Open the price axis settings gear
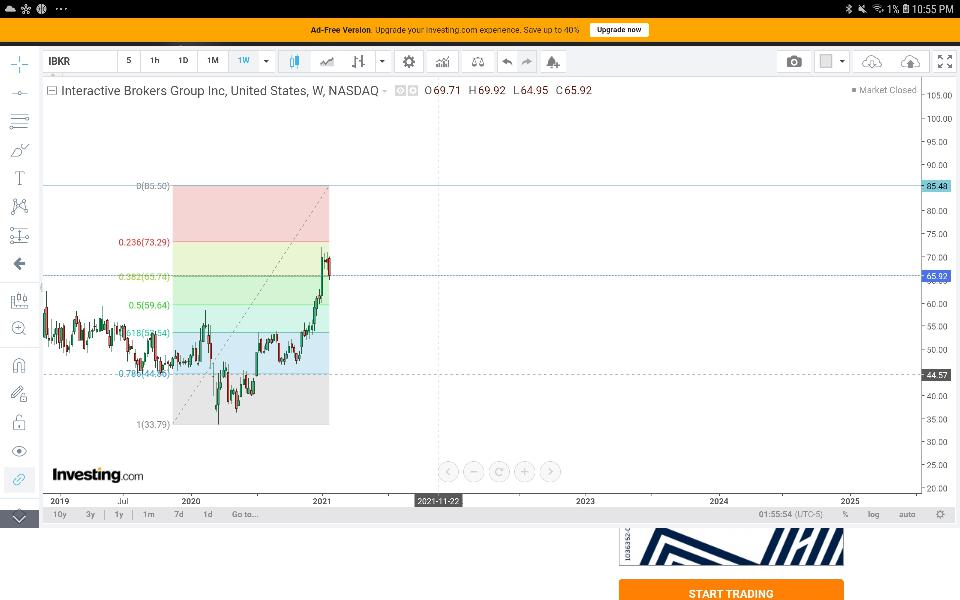This screenshot has height=600, width=960. [x=940, y=514]
